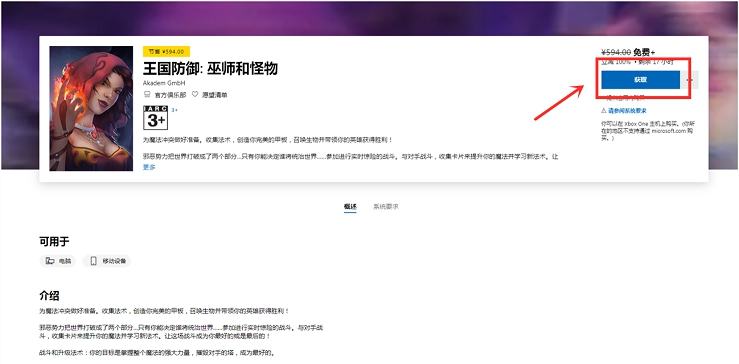
Task: Click the 官方俱乐部 club icon
Action: (147, 94)
